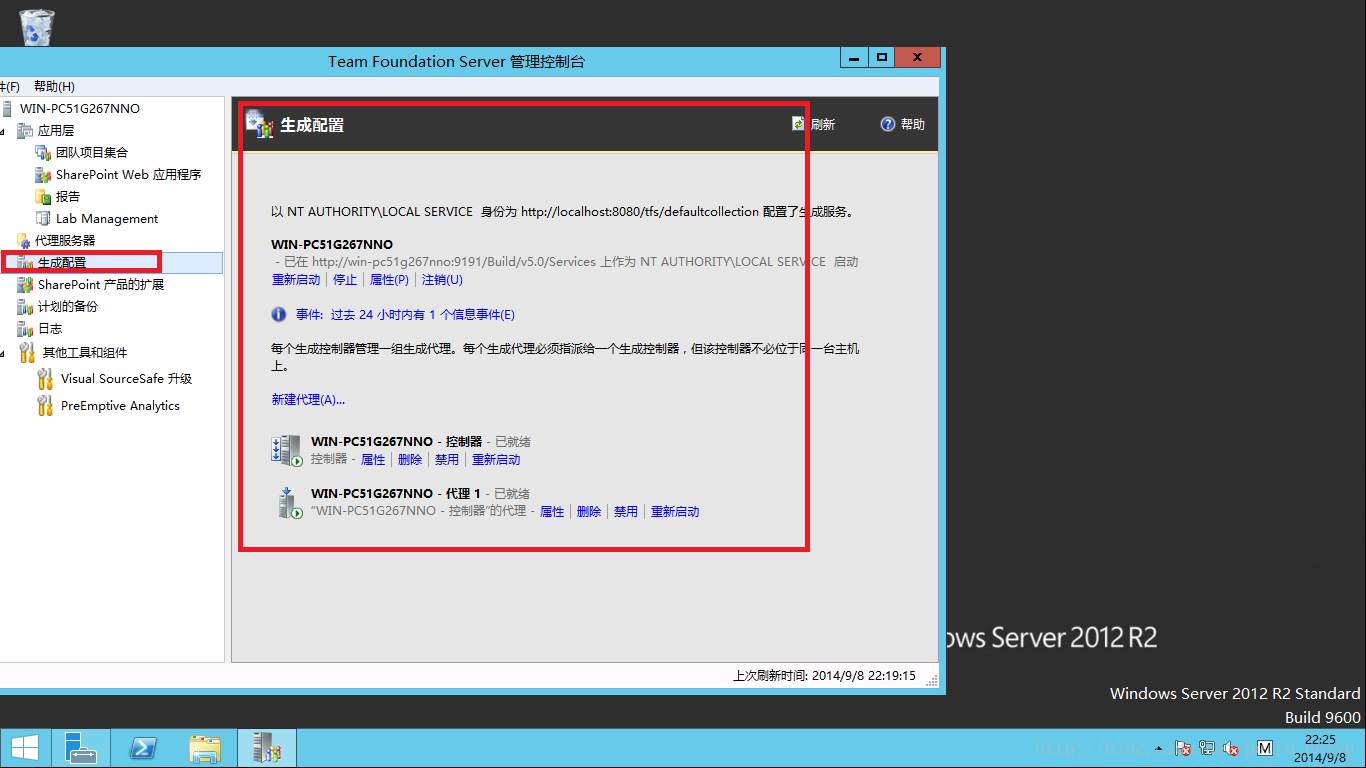Select the 报告 folder icon in tree
The image size is (1366, 768).
click(x=43, y=196)
